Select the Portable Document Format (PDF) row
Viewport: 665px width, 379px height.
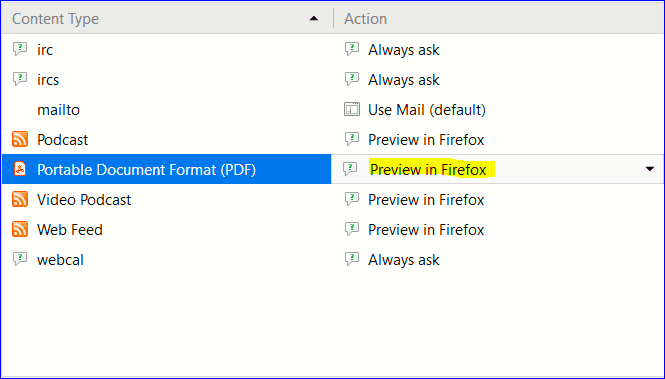coord(166,169)
